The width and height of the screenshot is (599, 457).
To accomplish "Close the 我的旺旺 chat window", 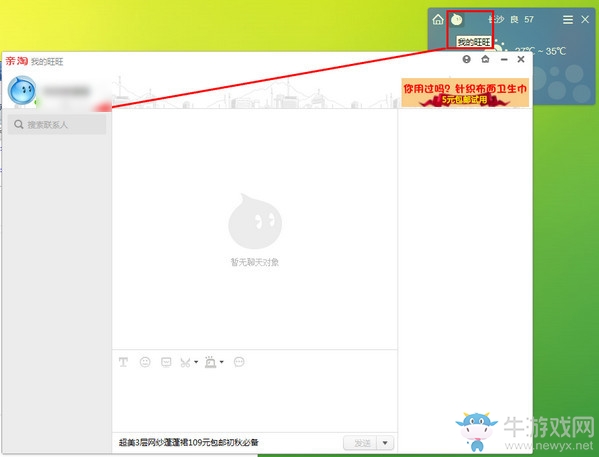I will click(521, 59).
